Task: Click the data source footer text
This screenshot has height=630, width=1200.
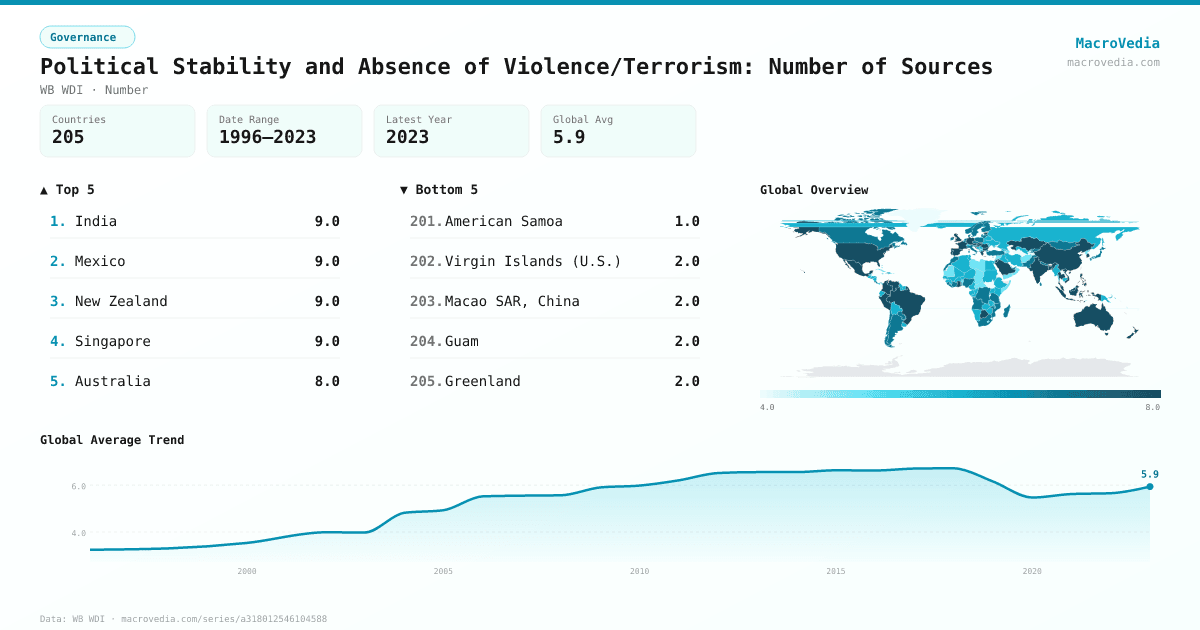Action: coord(183,619)
